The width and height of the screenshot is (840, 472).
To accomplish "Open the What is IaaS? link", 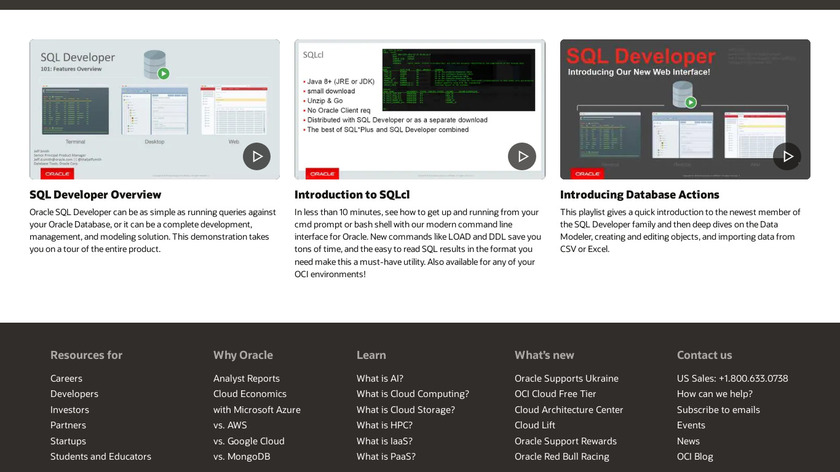I will pyautogui.click(x=385, y=441).
